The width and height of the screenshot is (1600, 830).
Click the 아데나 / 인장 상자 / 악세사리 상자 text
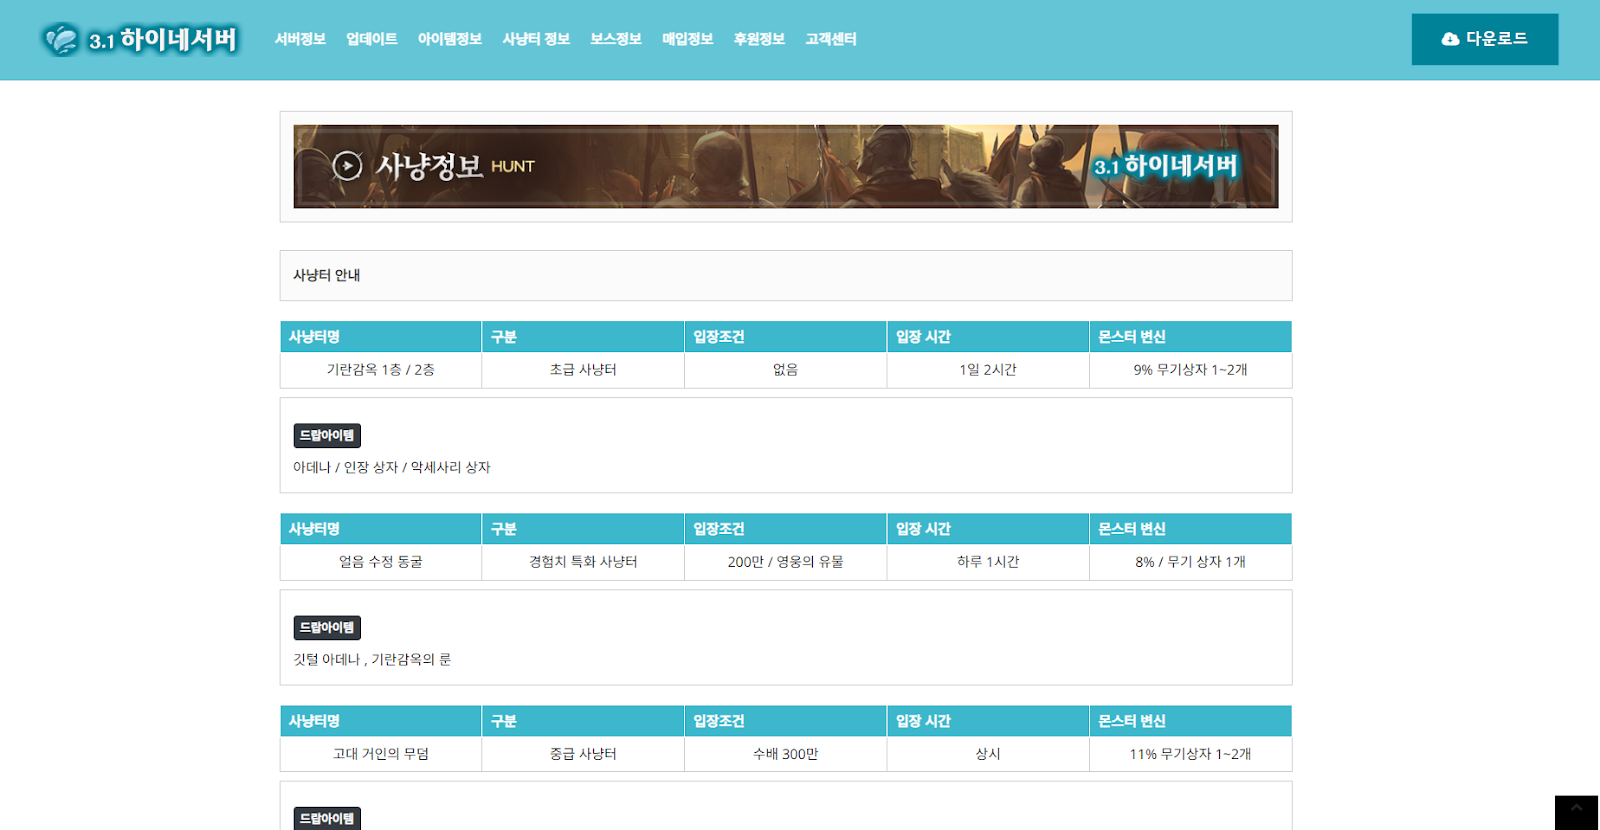pos(391,467)
